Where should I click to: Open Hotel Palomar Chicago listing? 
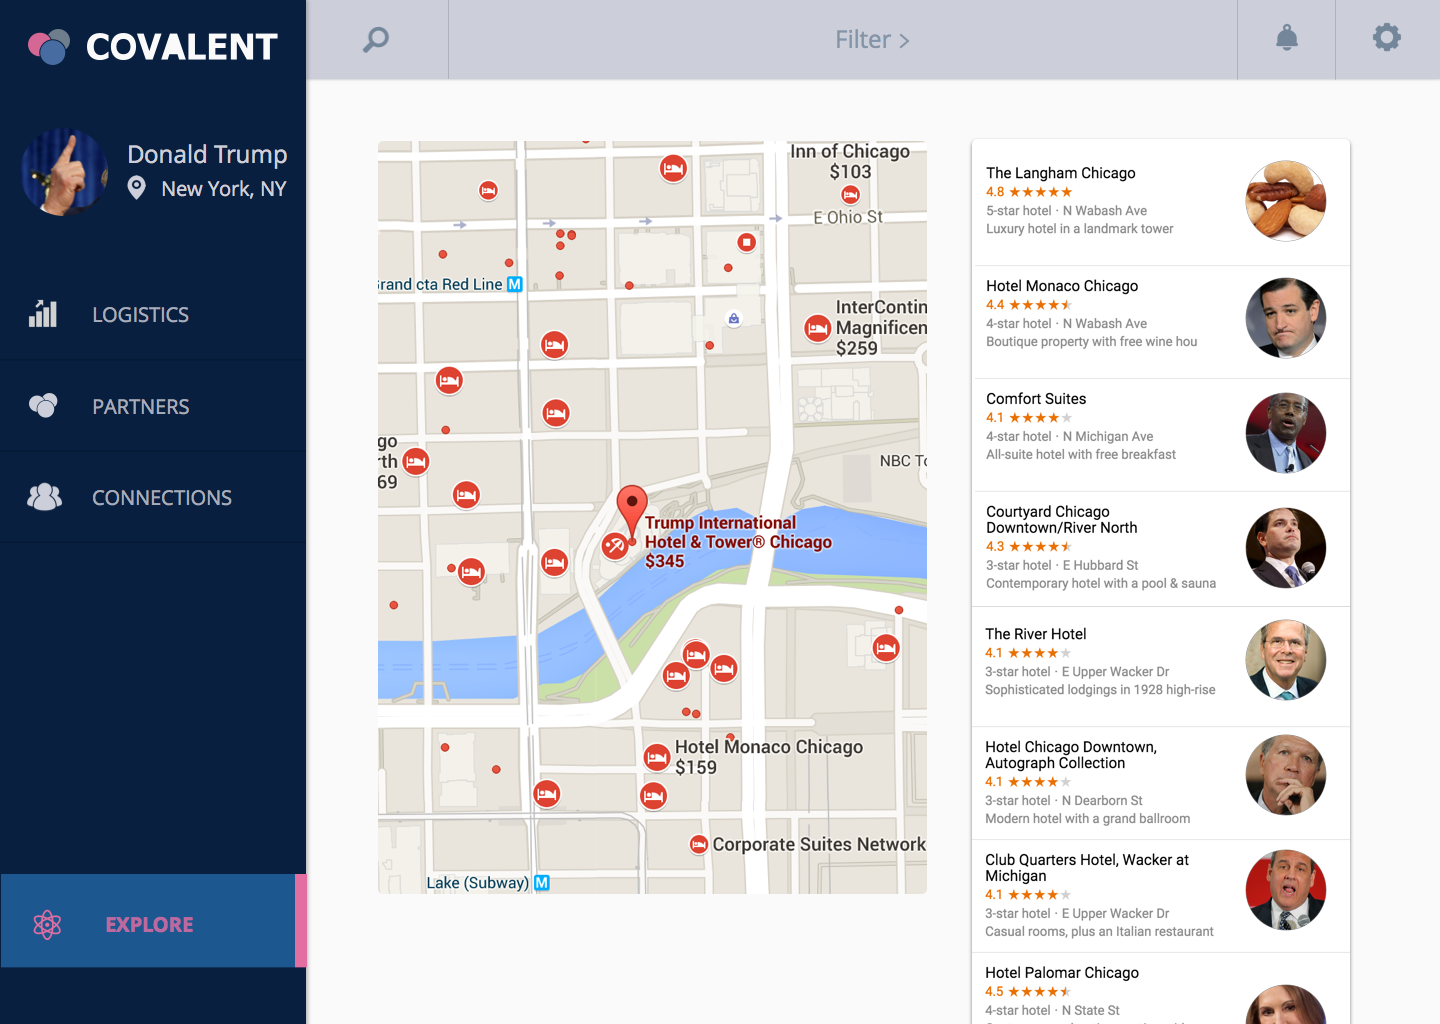(x=1161, y=989)
